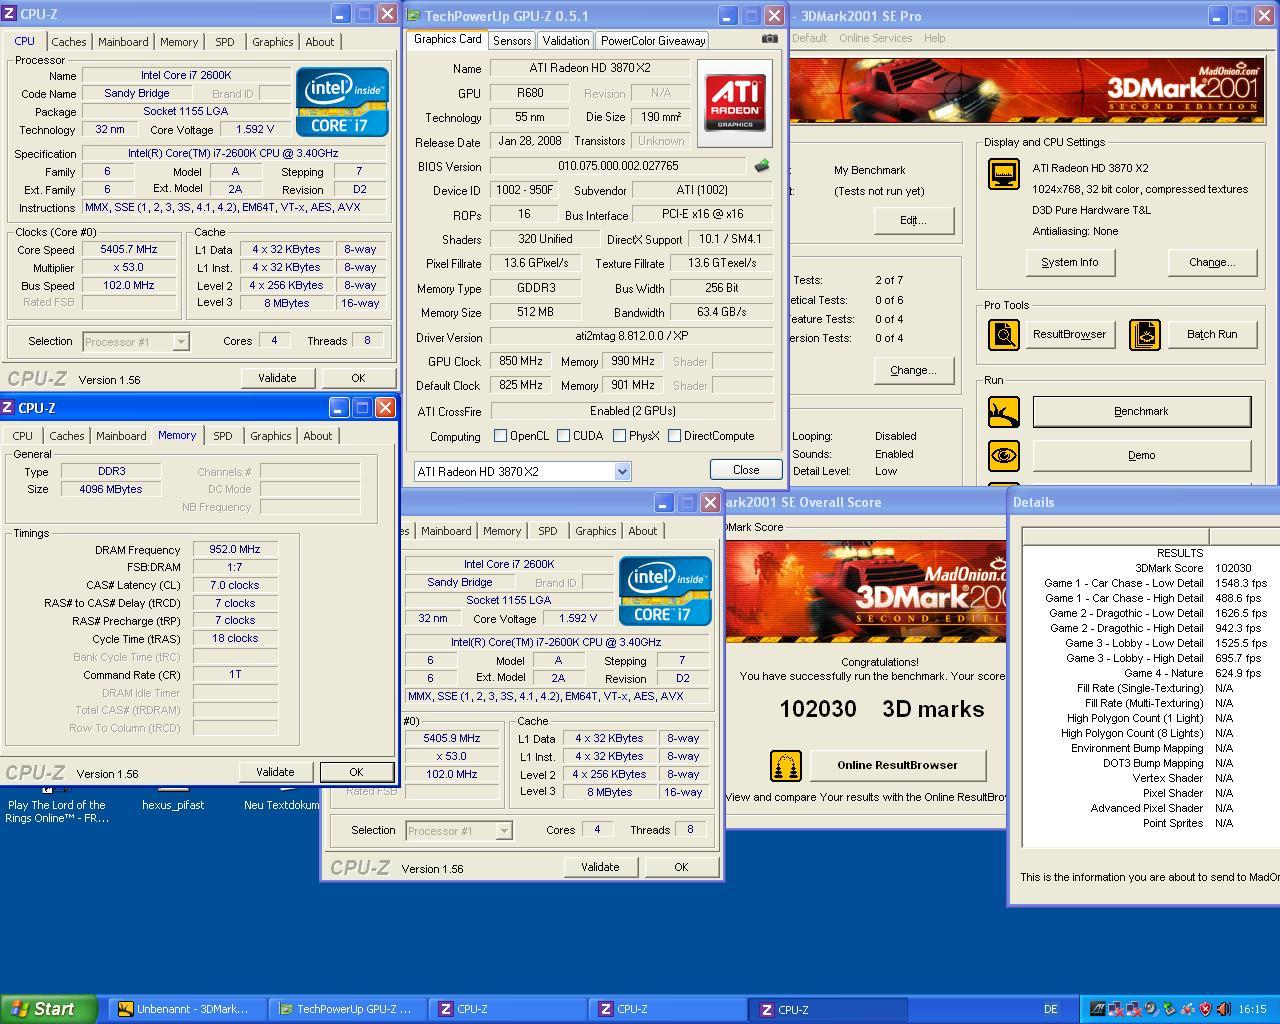The image size is (1280, 1024).
Task: Open the Validation tab in GPU-Z
Action: [566, 41]
